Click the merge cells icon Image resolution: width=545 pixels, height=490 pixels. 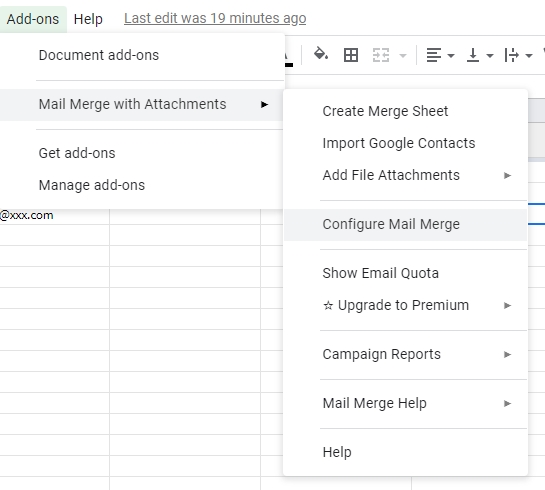click(381, 55)
